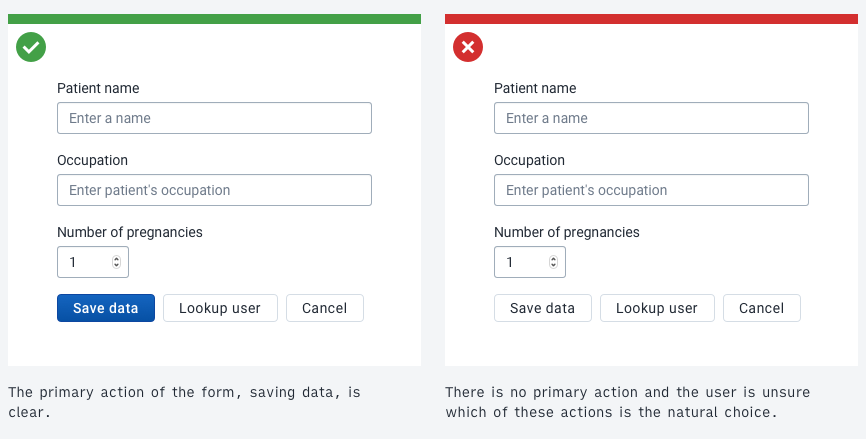Focus Patient name field in green-check form
This screenshot has width=866, height=439.
pos(214,118)
